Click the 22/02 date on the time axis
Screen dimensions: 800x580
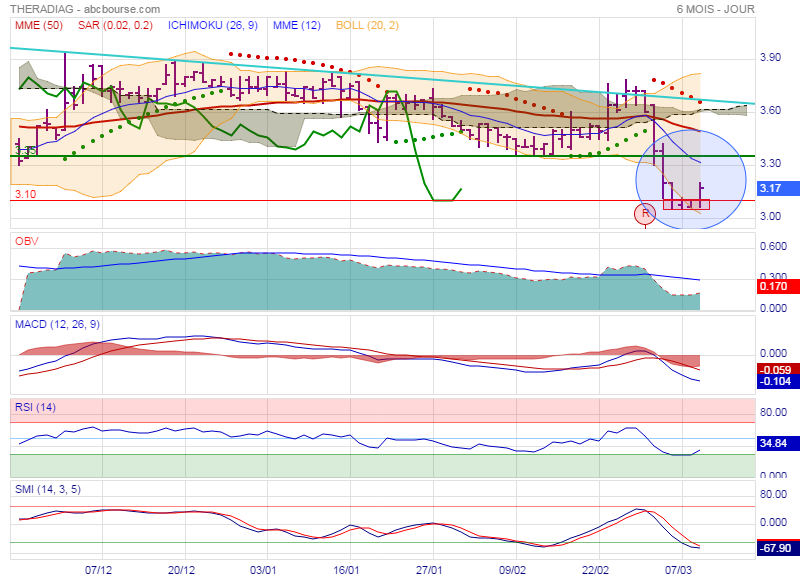coord(595,570)
